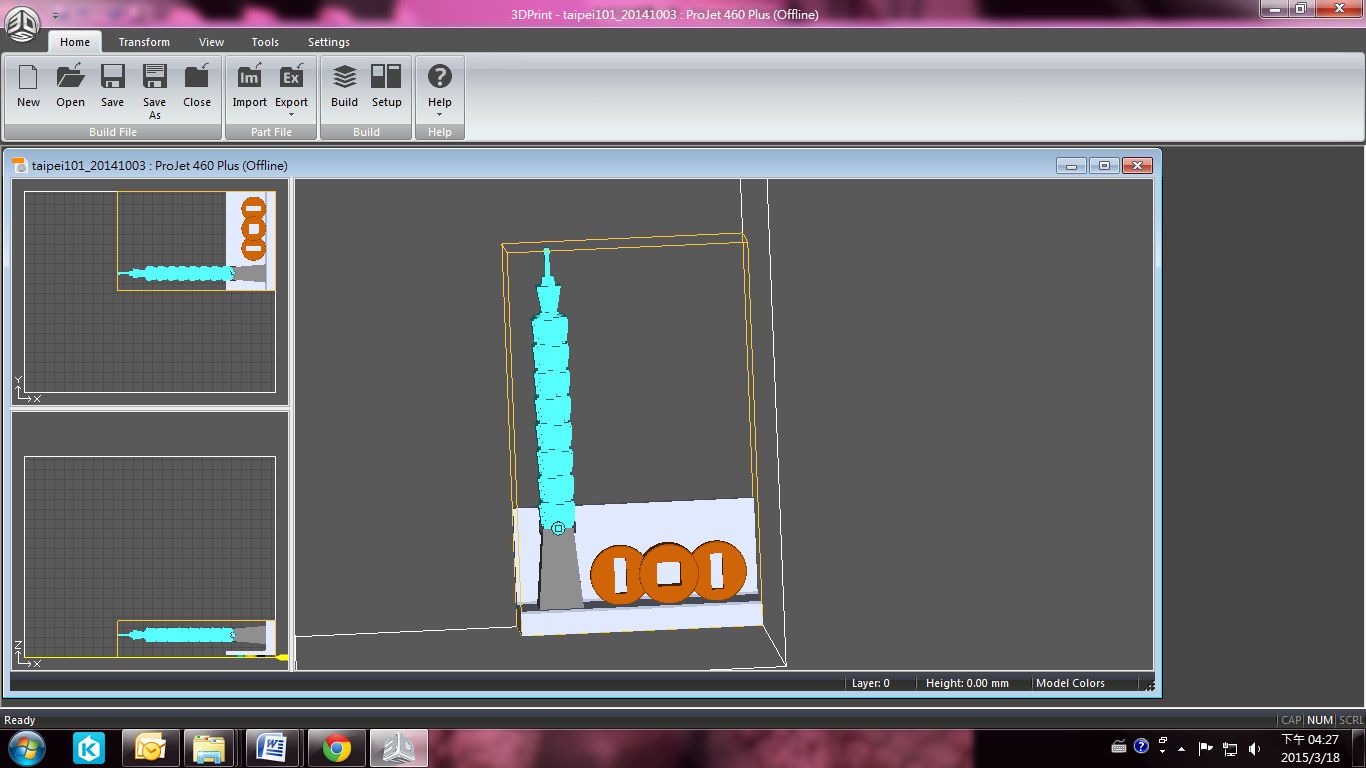Start the Build
Screen dimensions: 1366x768
[344, 86]
